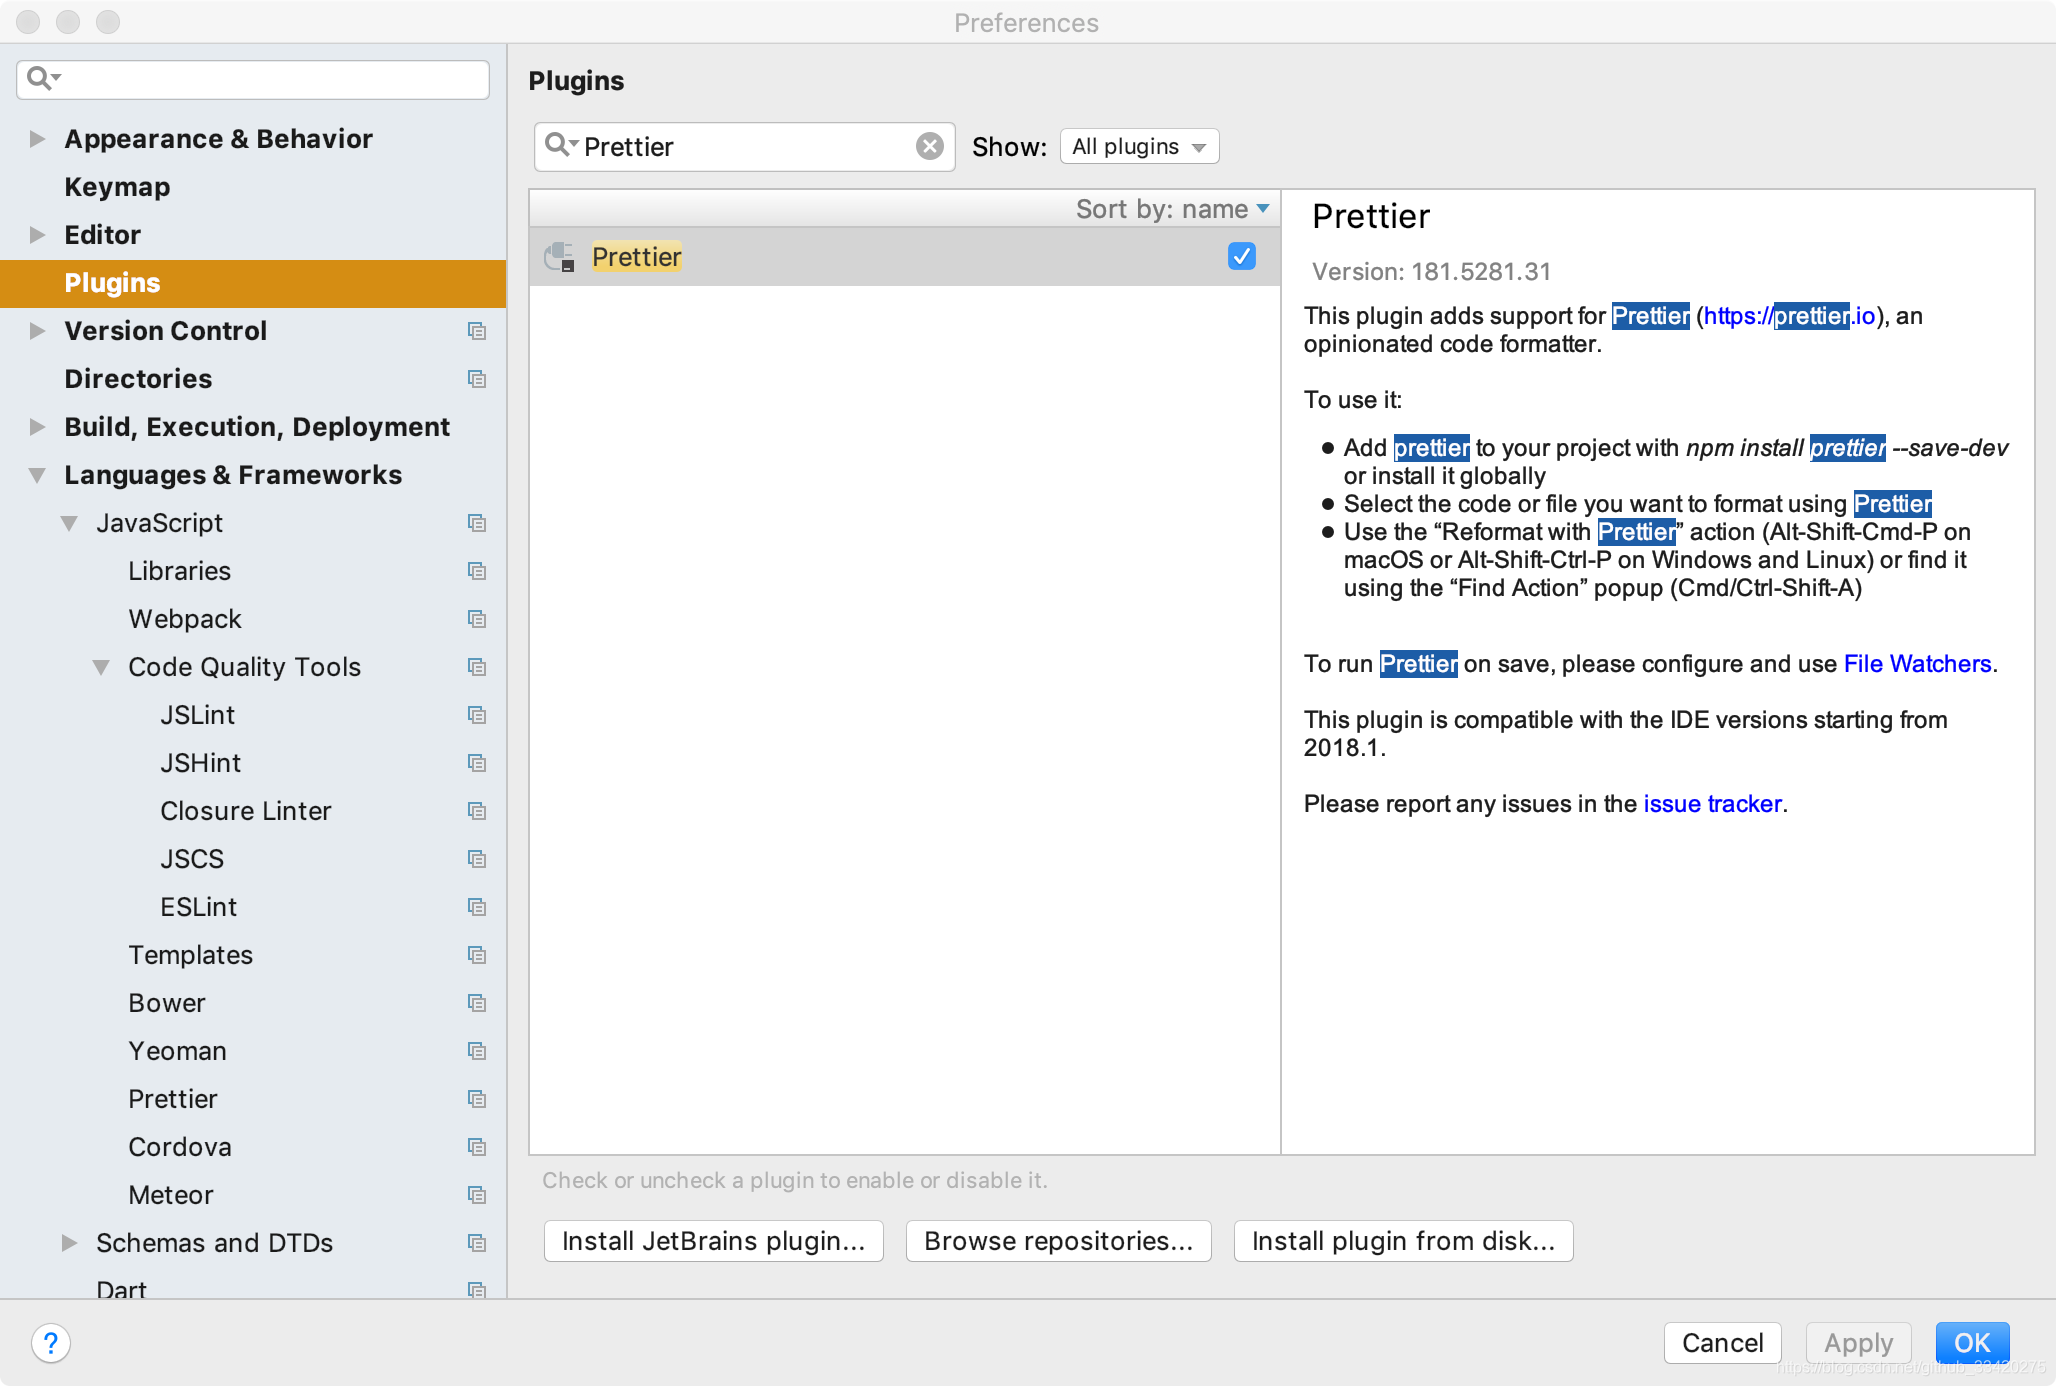2056x1386 pixels.
Task: Click the OK button
Action: 1972,1343
